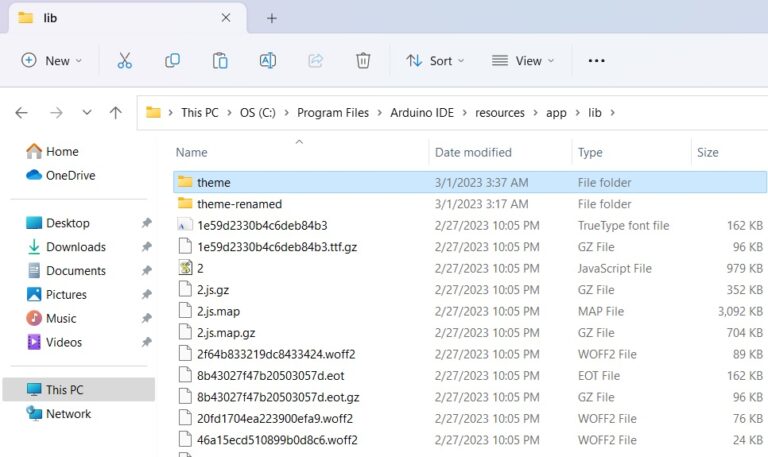The image size is (768, 457).
Task: Select This PC in navigation pane
Action: click(x=78, y=390)
